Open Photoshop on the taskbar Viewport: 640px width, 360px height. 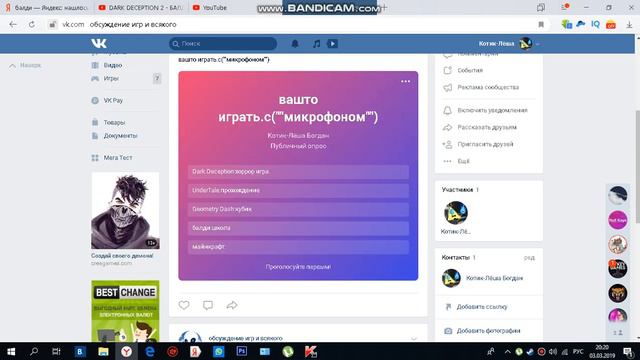pos(242,351)
